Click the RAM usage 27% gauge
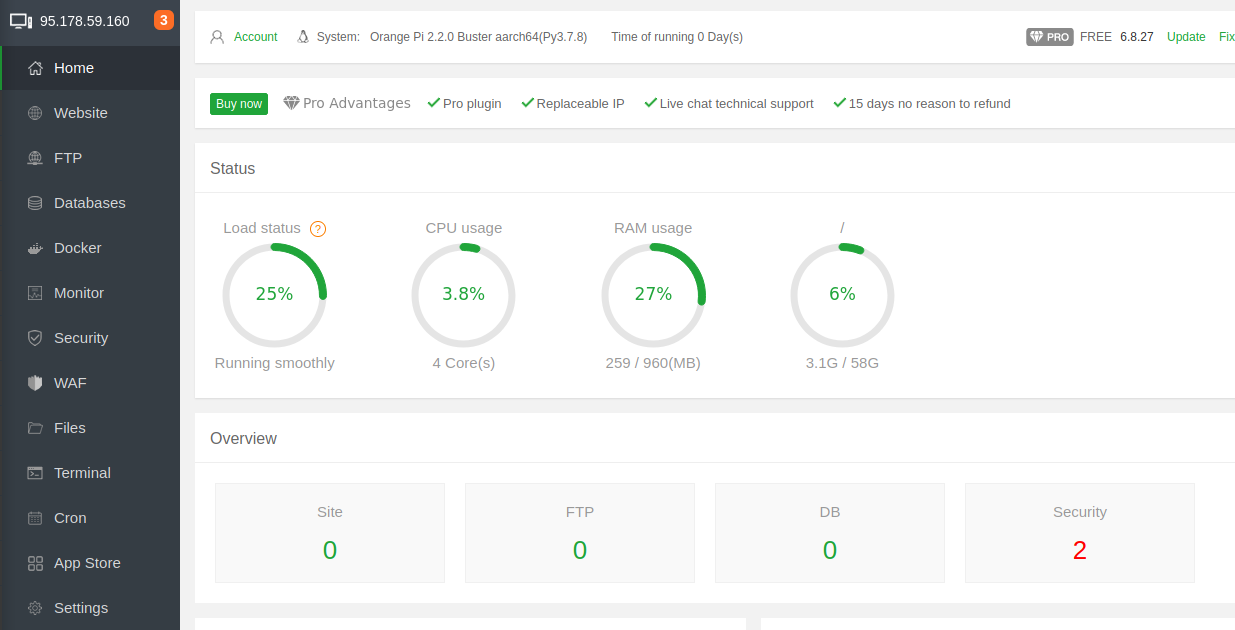The height and width of the screenshot is (630, 1235). (653, 294)
